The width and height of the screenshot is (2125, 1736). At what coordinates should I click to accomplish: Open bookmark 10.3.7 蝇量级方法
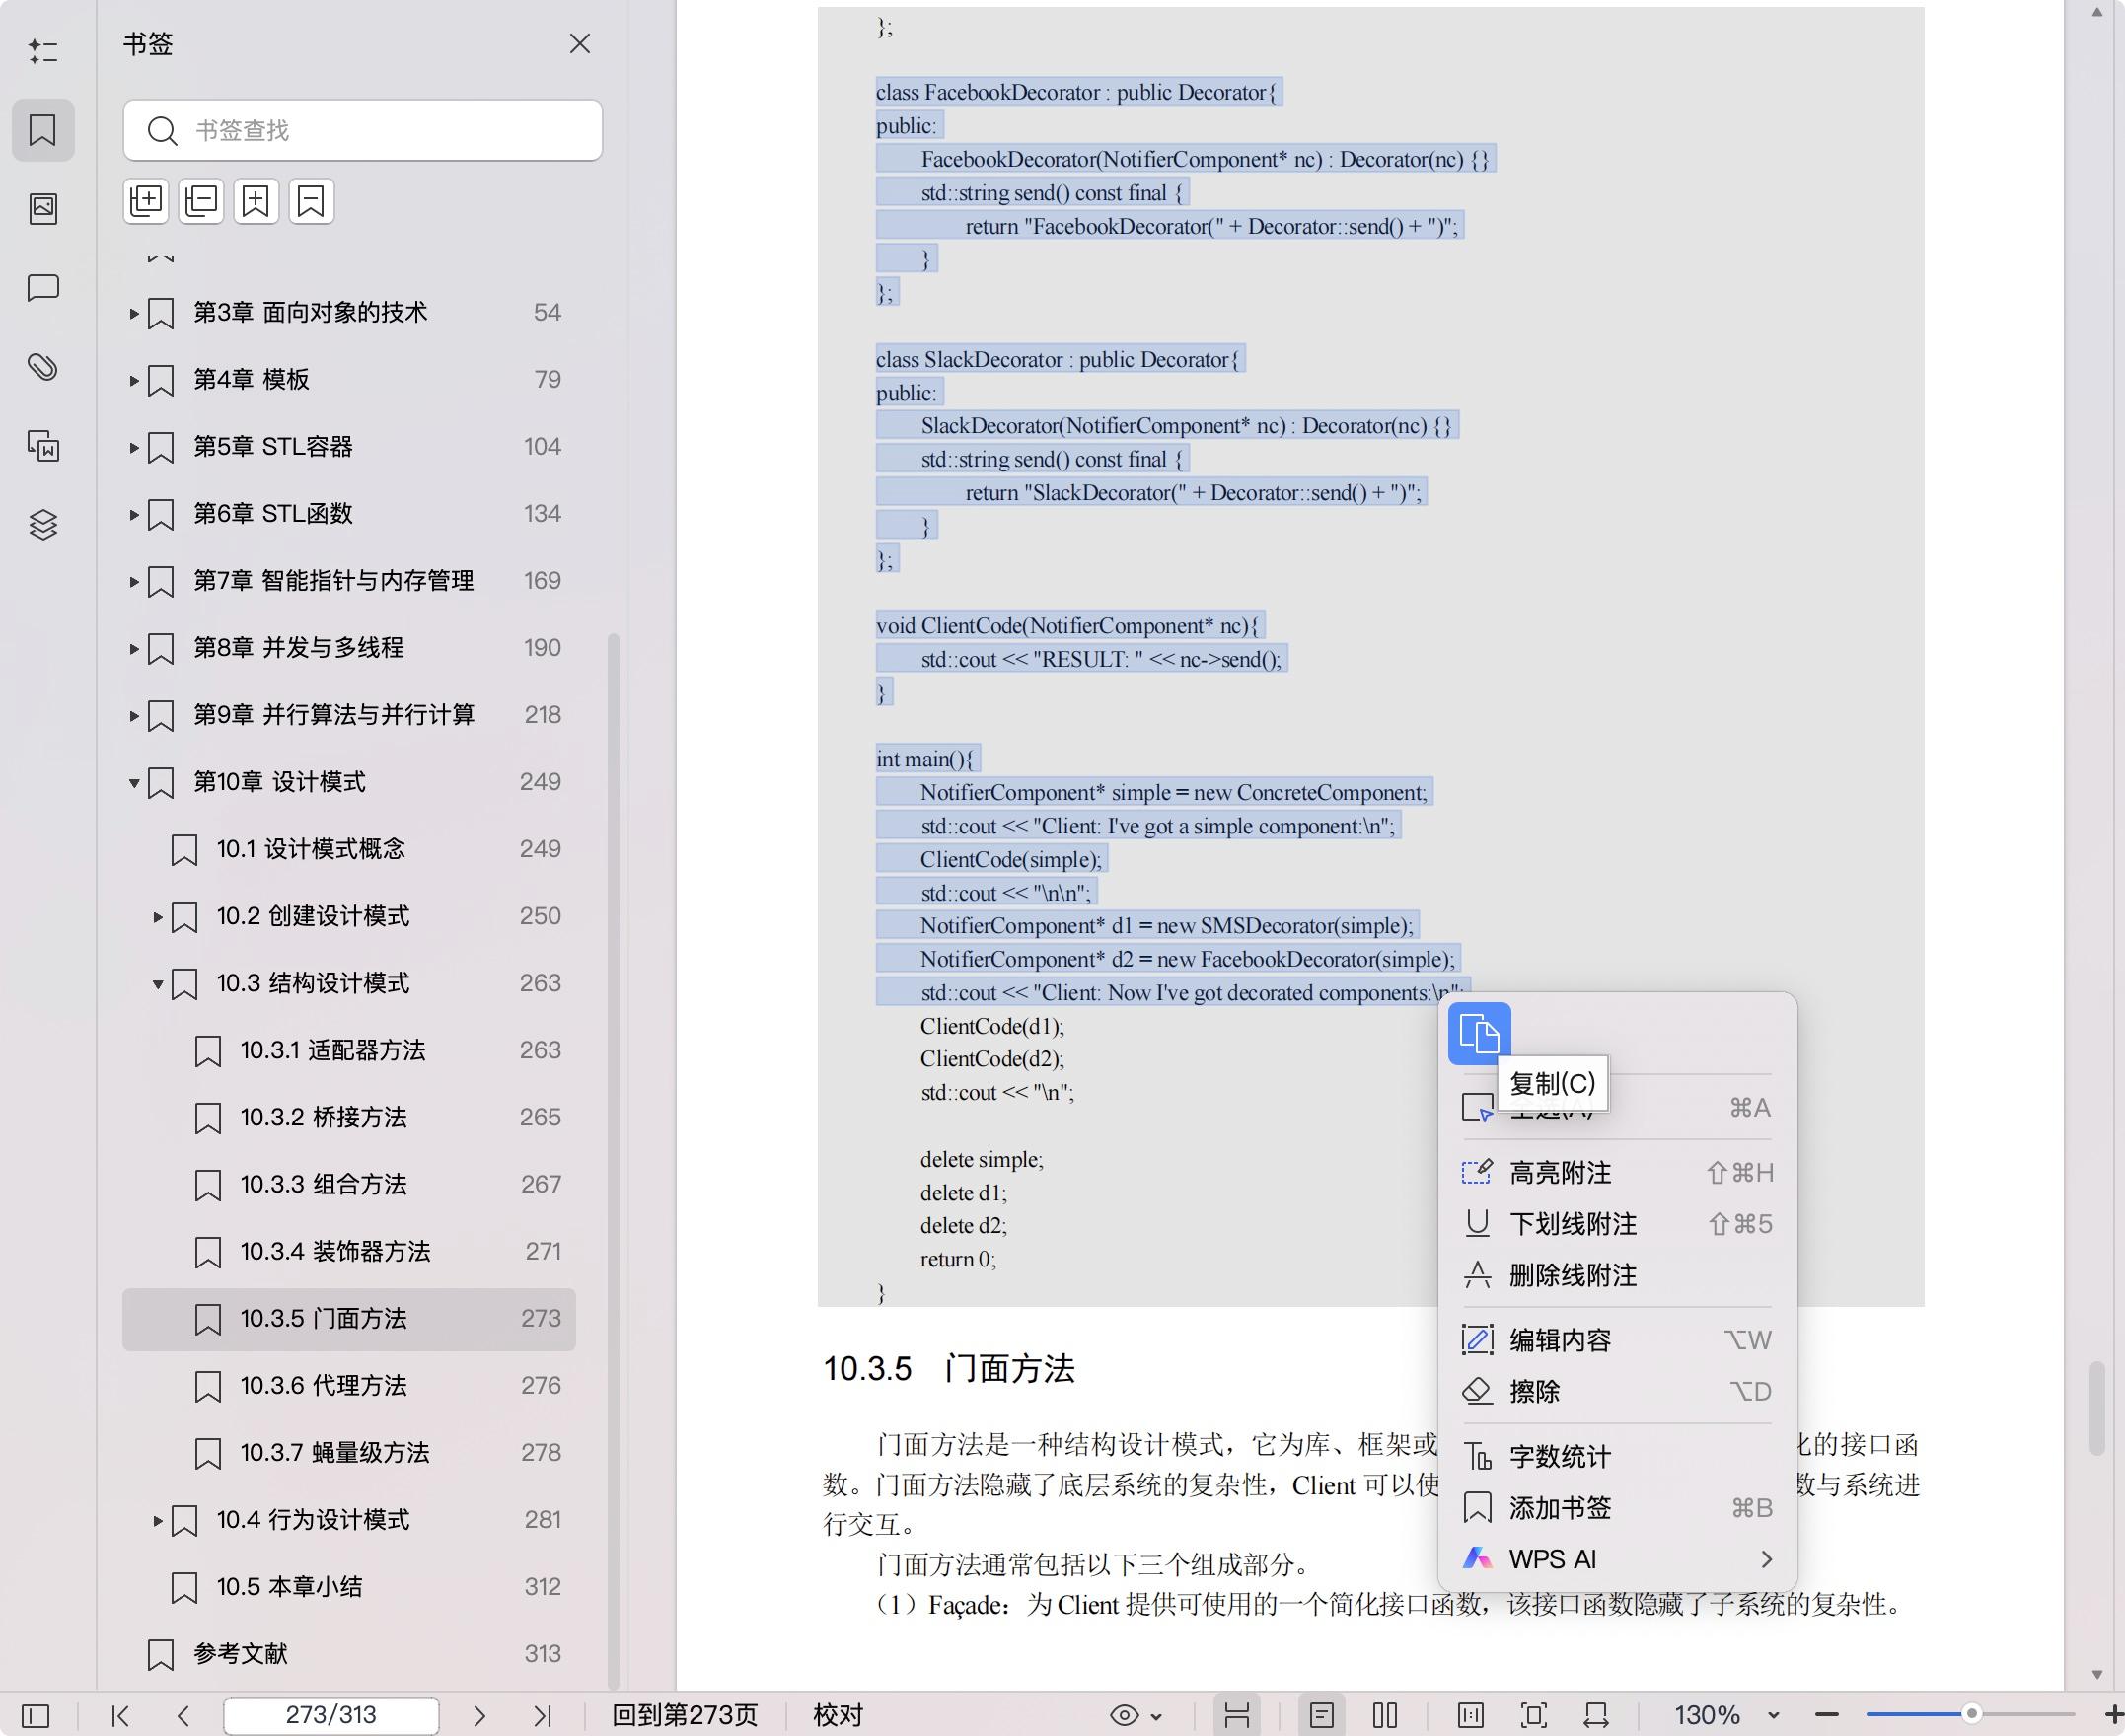(x=349, y=1452)
